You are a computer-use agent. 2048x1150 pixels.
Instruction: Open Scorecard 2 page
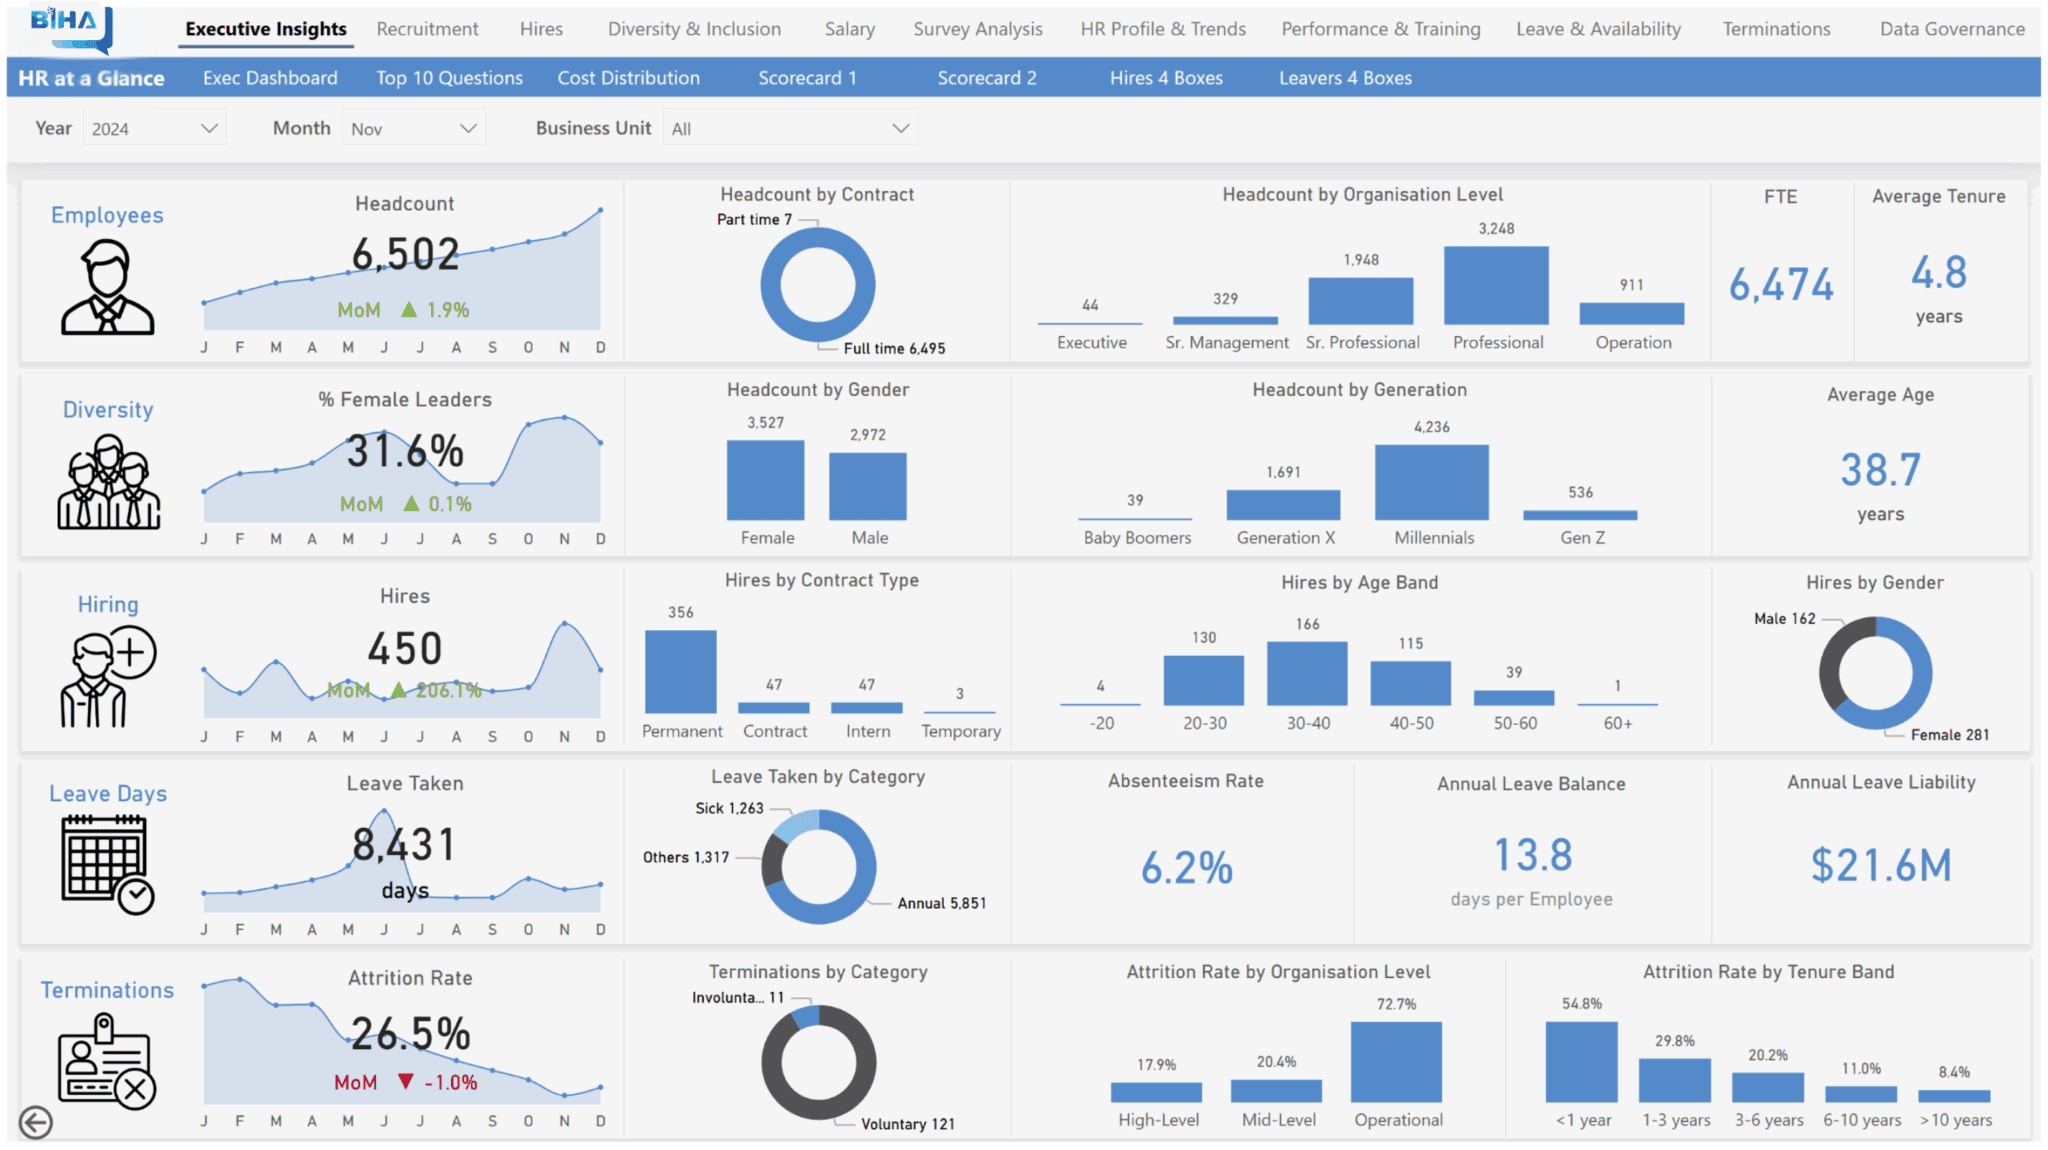point(987,78)
